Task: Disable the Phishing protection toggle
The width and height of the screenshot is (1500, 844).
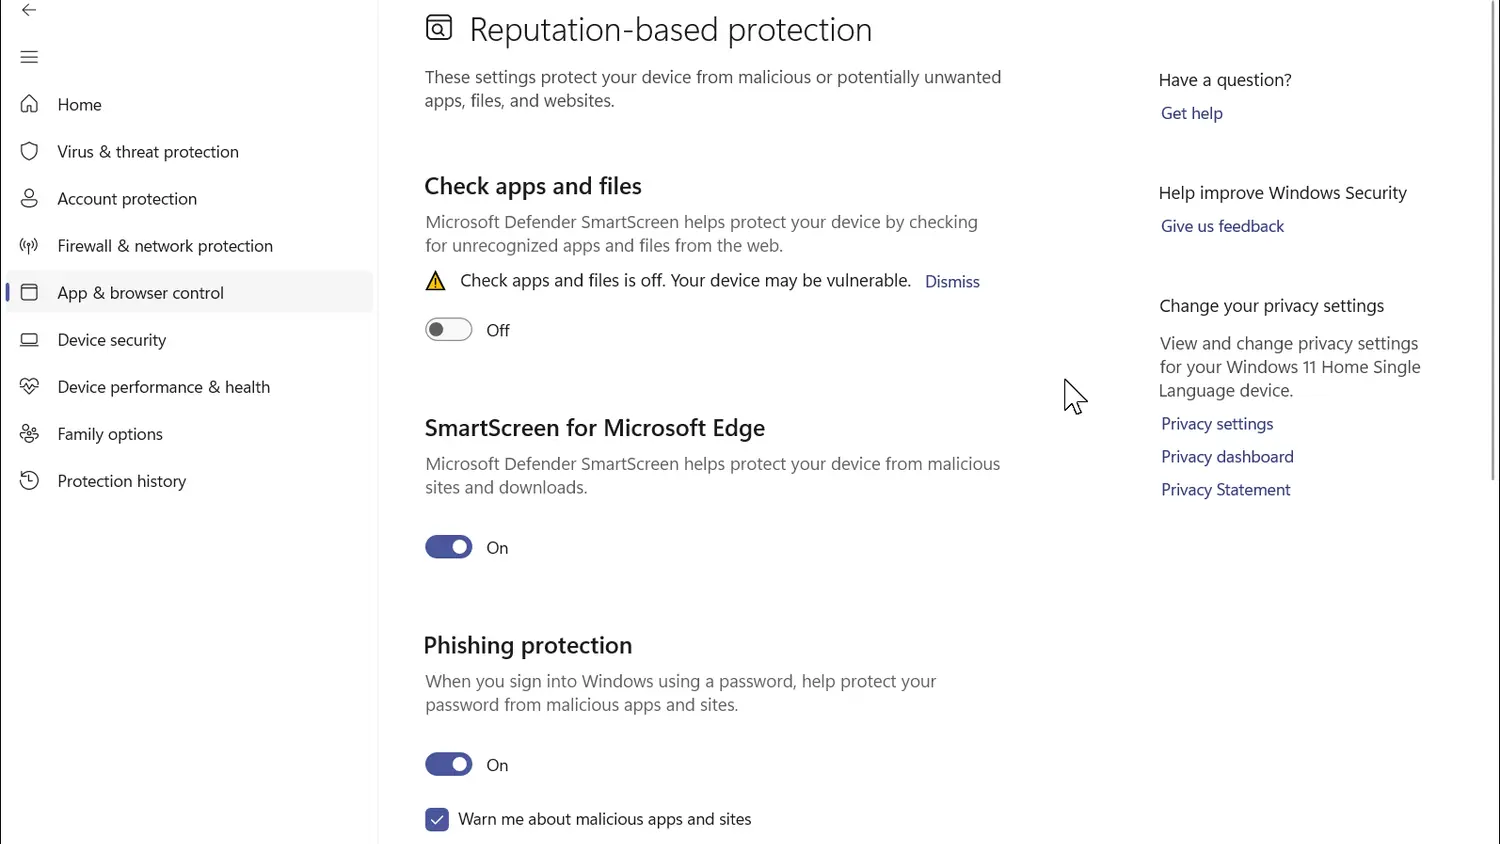Action: coord(448,764)
